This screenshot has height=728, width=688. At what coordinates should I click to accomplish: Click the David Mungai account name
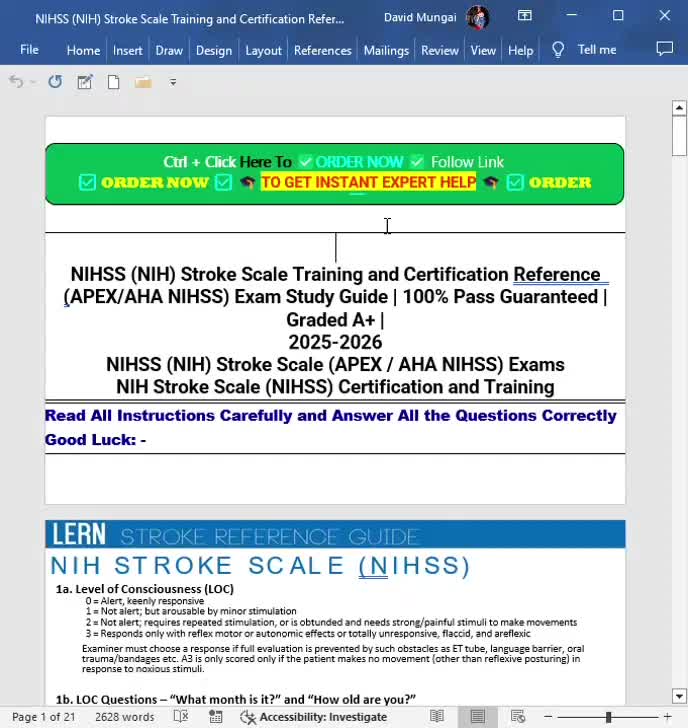pos(420,18)
